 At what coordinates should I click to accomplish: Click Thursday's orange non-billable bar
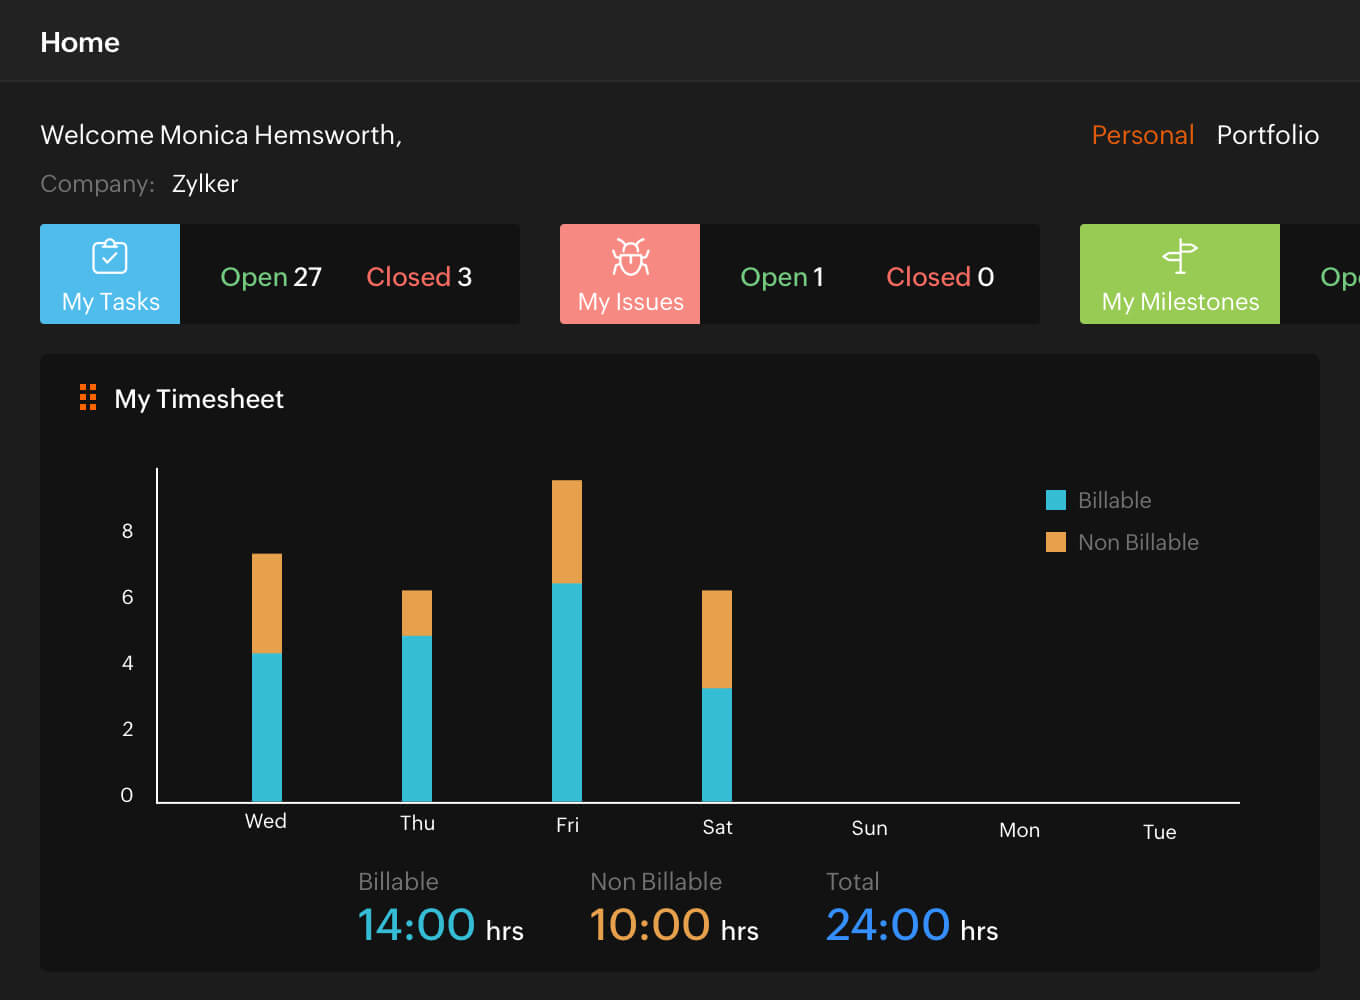417,613
